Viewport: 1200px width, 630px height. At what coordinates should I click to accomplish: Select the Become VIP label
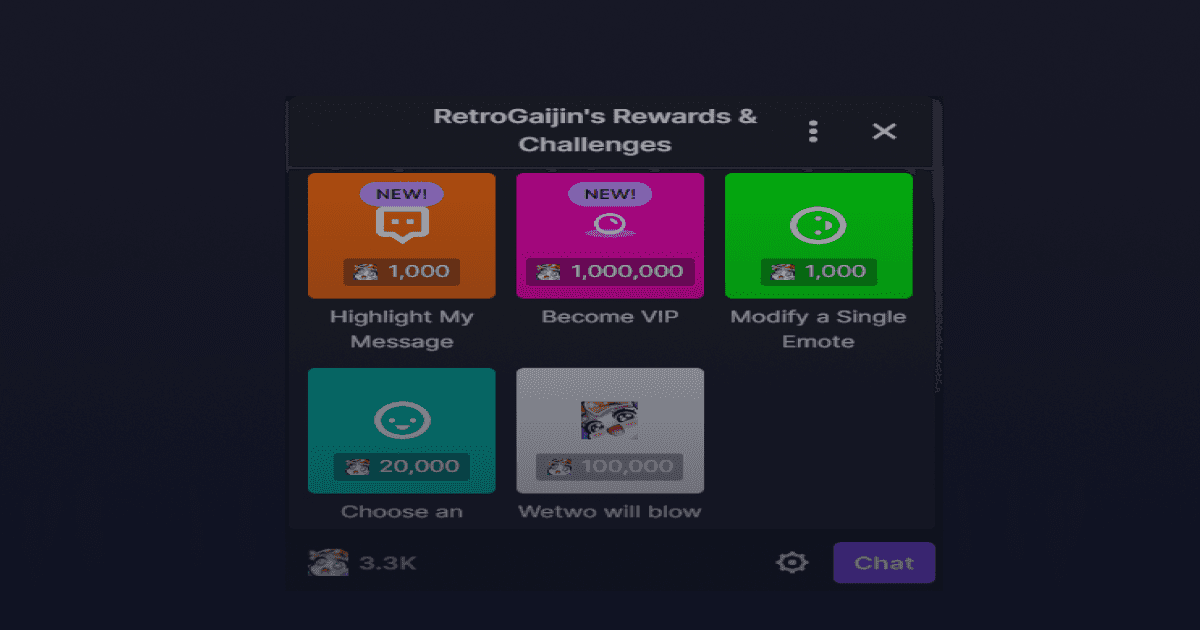tap(610, 317)
